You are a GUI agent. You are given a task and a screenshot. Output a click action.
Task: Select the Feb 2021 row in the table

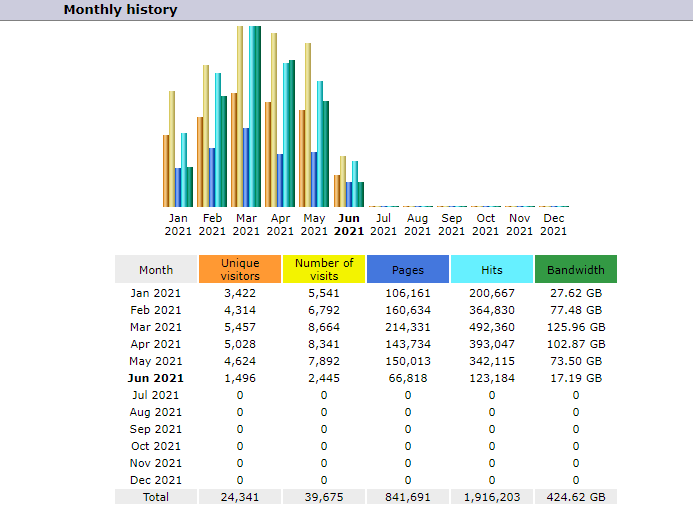(x=156, y=310)
